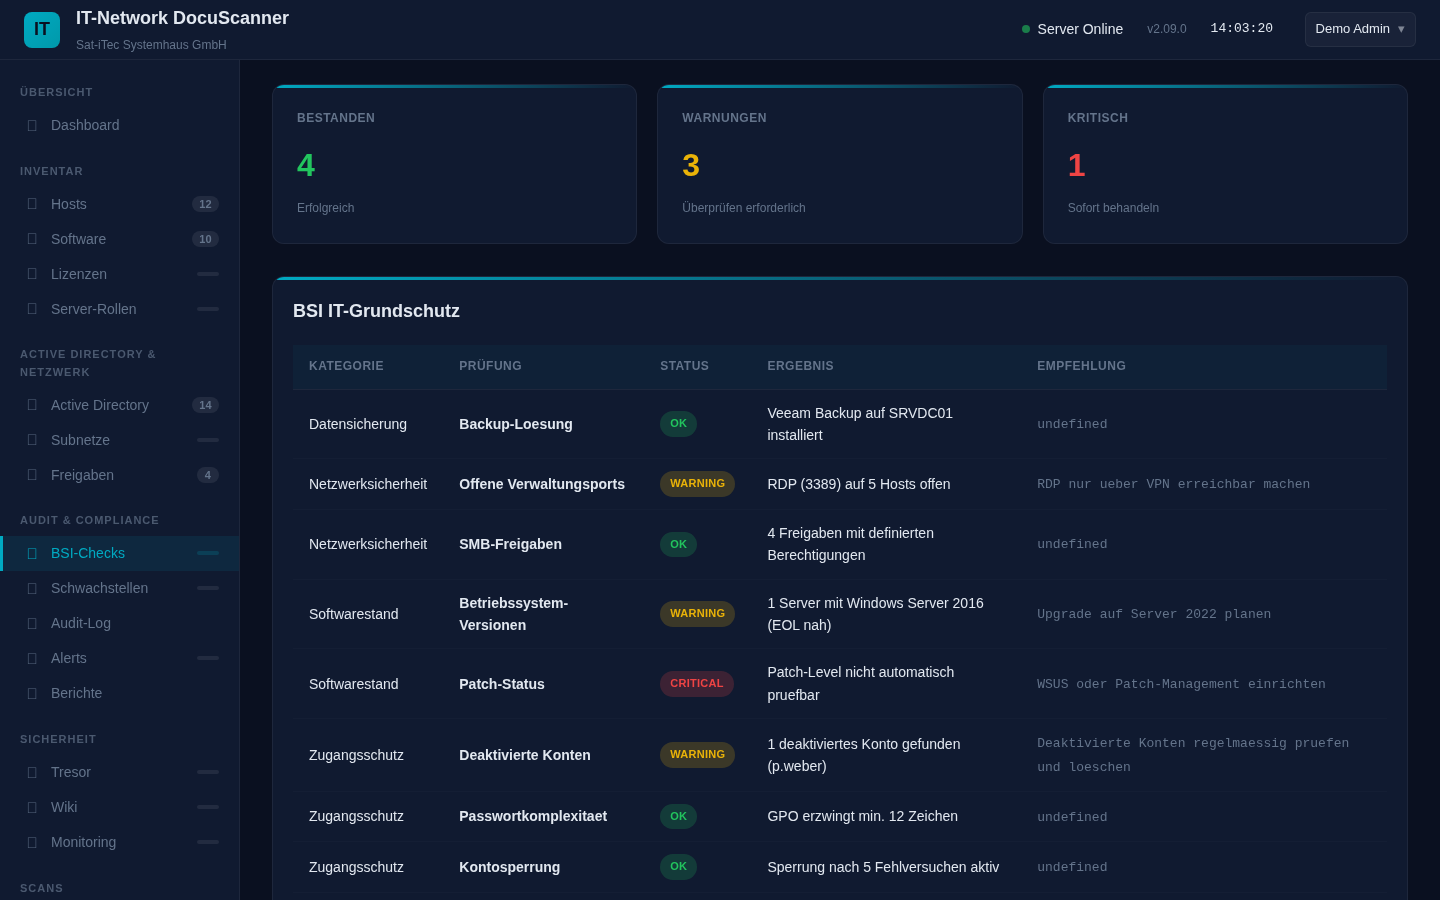Screen dimensions: 1440x900
Task: Click the Hosts sidebar icon
Action: (x=32, y=204)
